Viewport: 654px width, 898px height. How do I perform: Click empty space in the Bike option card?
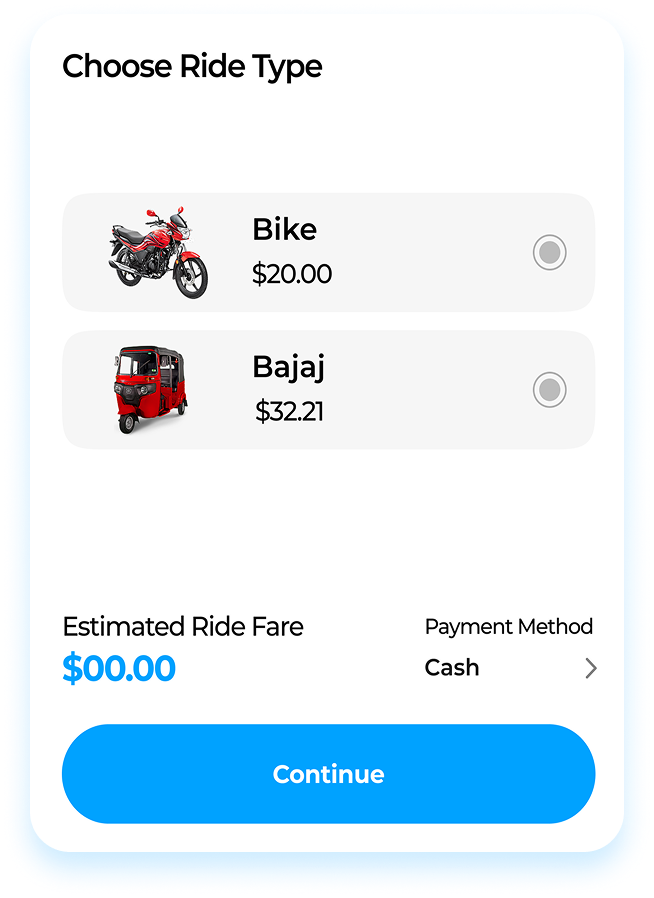coord(430,253)
